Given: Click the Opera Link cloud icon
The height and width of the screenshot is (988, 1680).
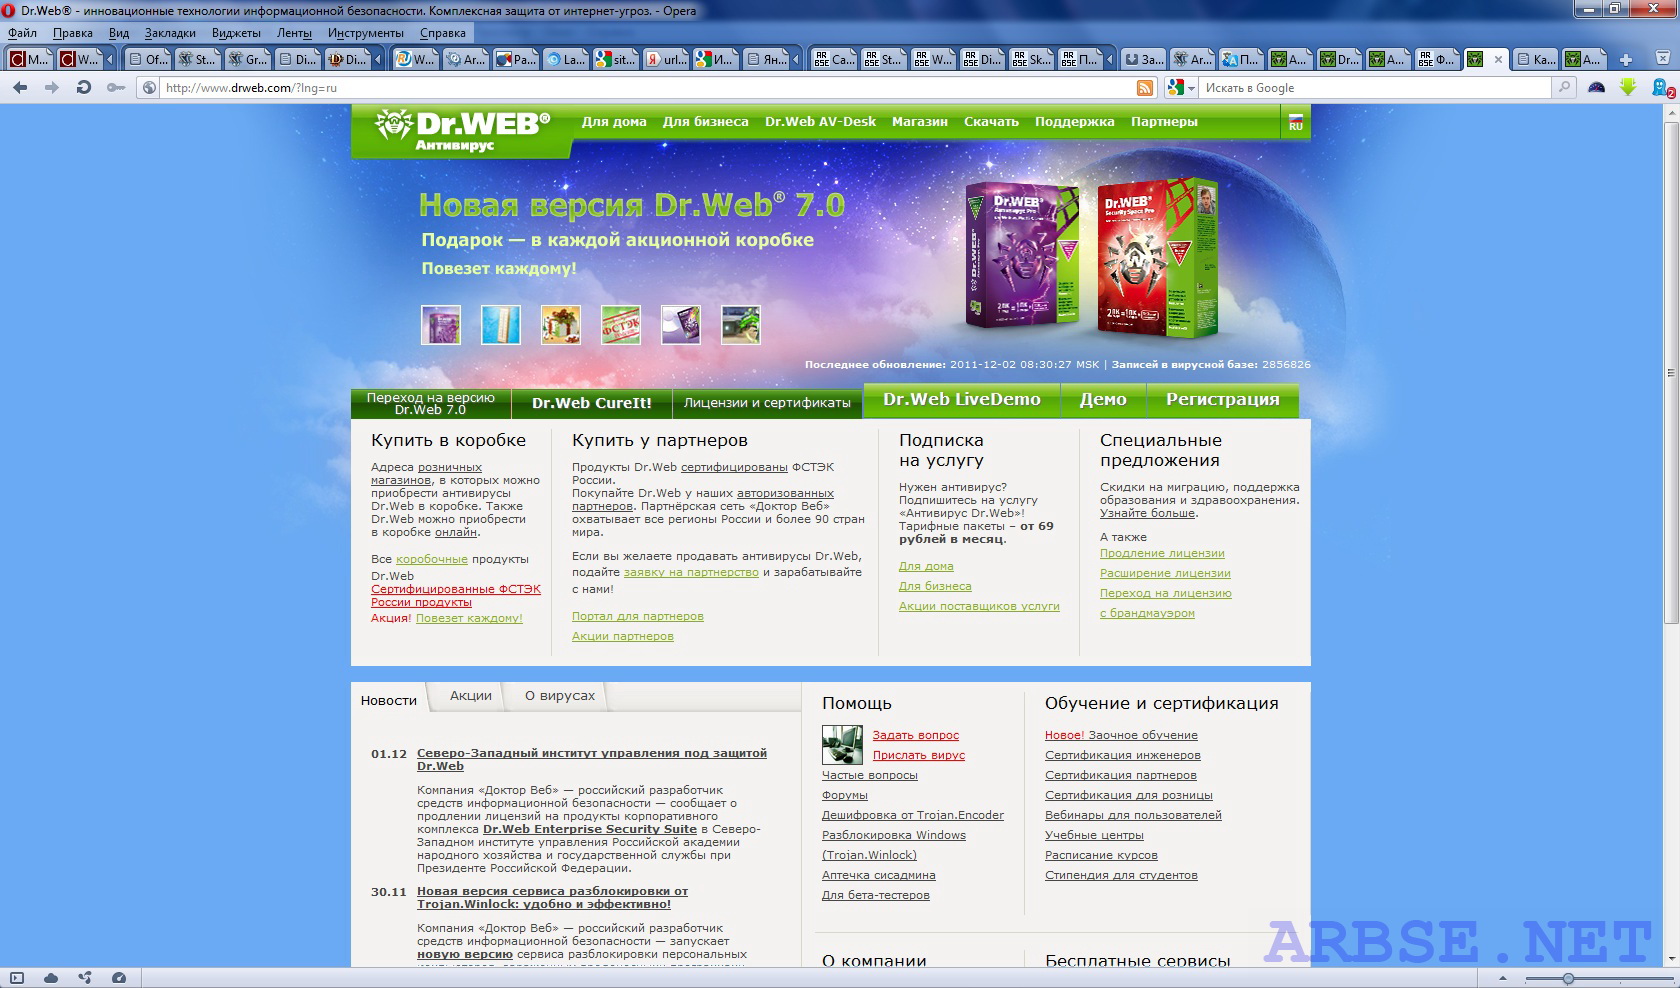Looking at the screenshot, I should coord(51,978).
